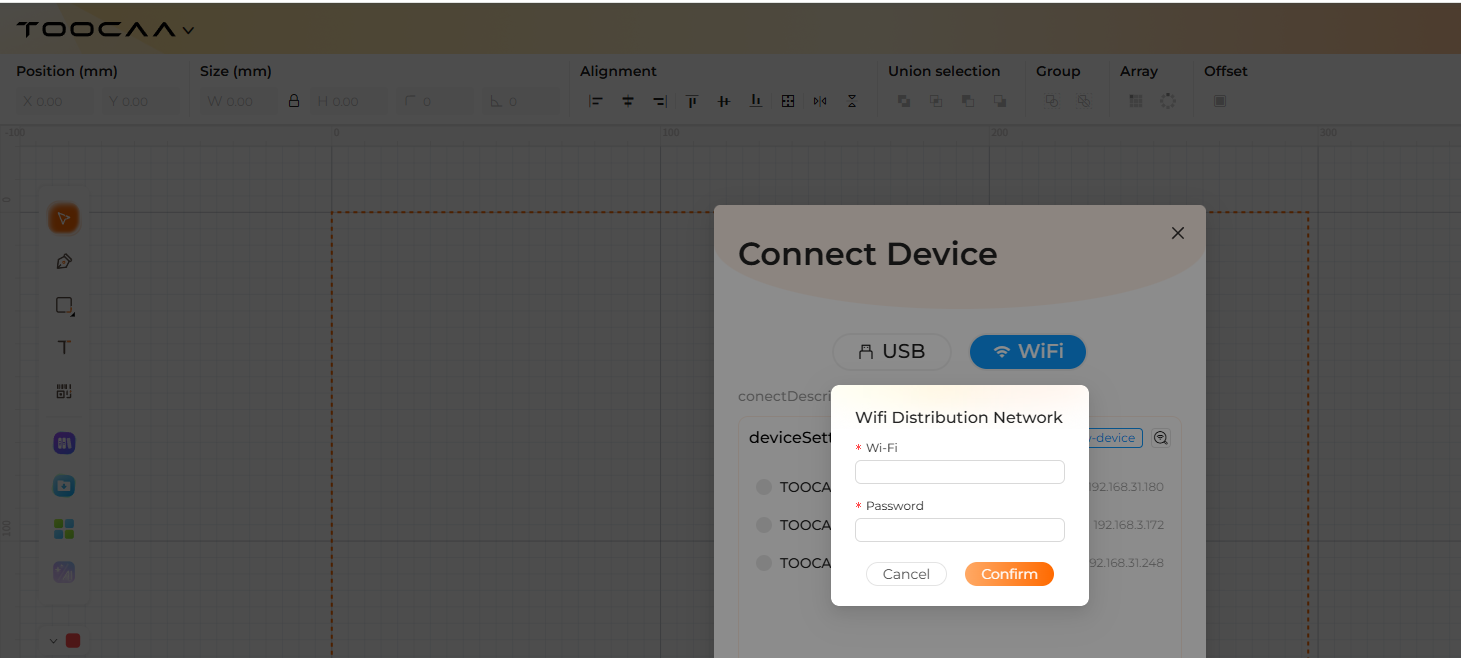
Task: Click the grid Array icon
Action: (1136, 101)
